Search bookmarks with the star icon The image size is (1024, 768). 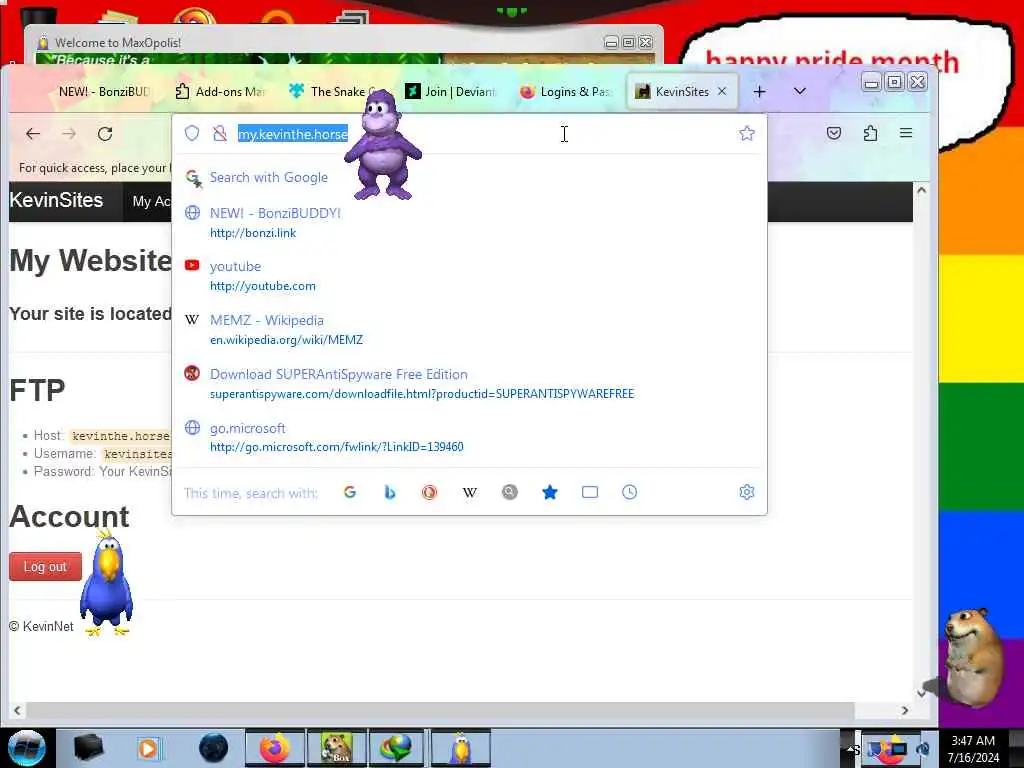550,492
